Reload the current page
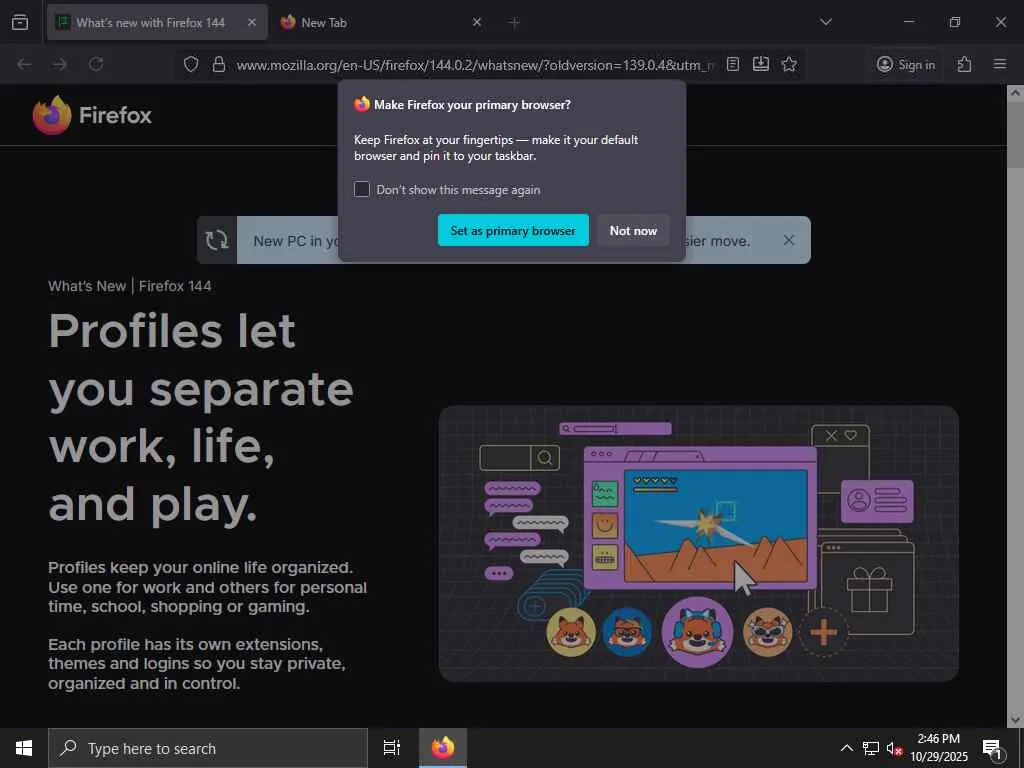Viewport: 1024px width, 768px height. pos(96,64)
